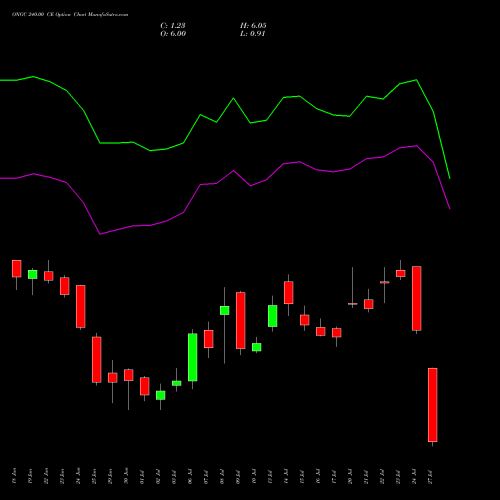Viewport: 500px width, 500px height.
Task: Select the green candlestick for 08 Jul
Action: click(x=225, y=310)
